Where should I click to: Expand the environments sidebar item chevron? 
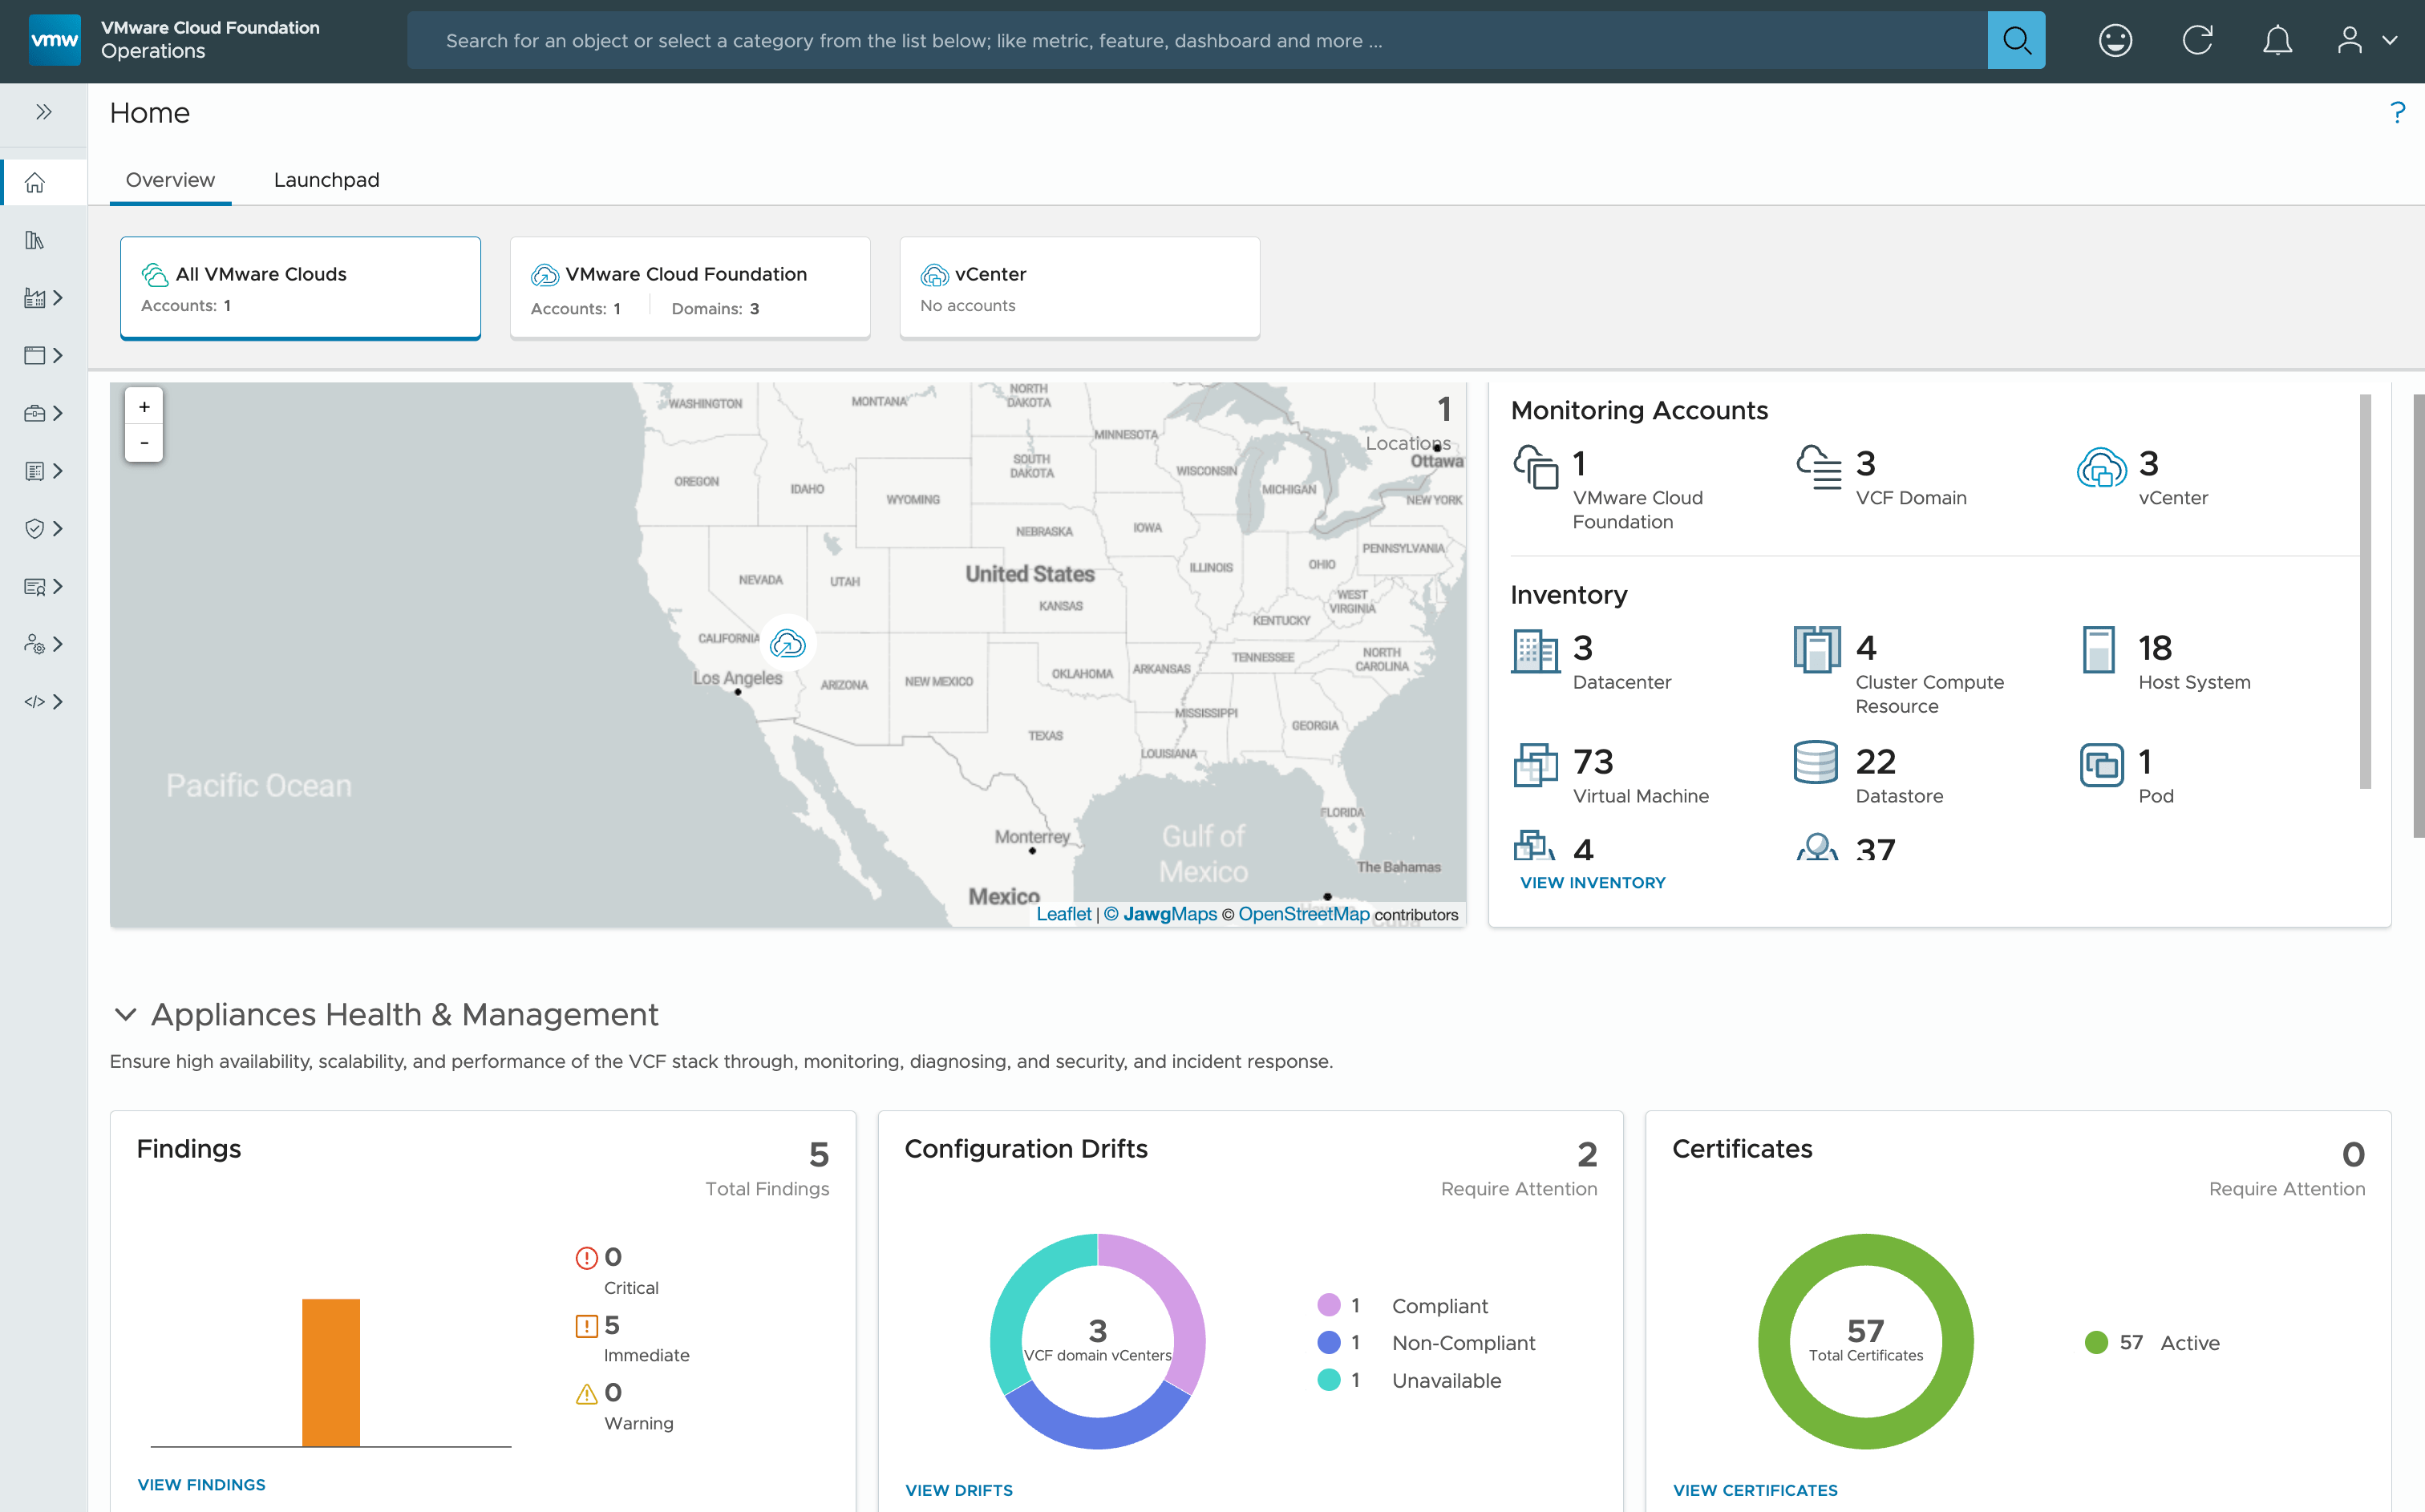[58, 297]
